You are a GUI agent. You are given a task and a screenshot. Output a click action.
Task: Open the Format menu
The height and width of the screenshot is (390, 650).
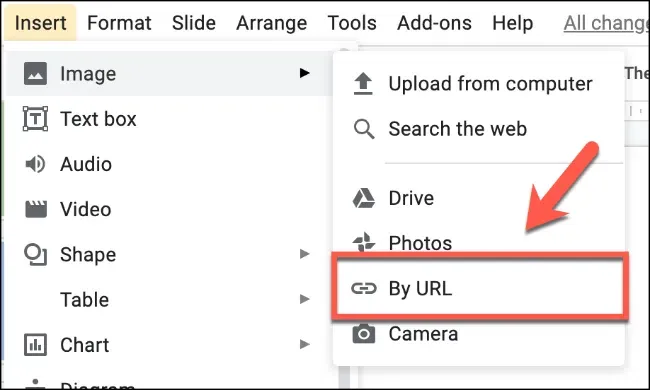(x=119, y=23)
